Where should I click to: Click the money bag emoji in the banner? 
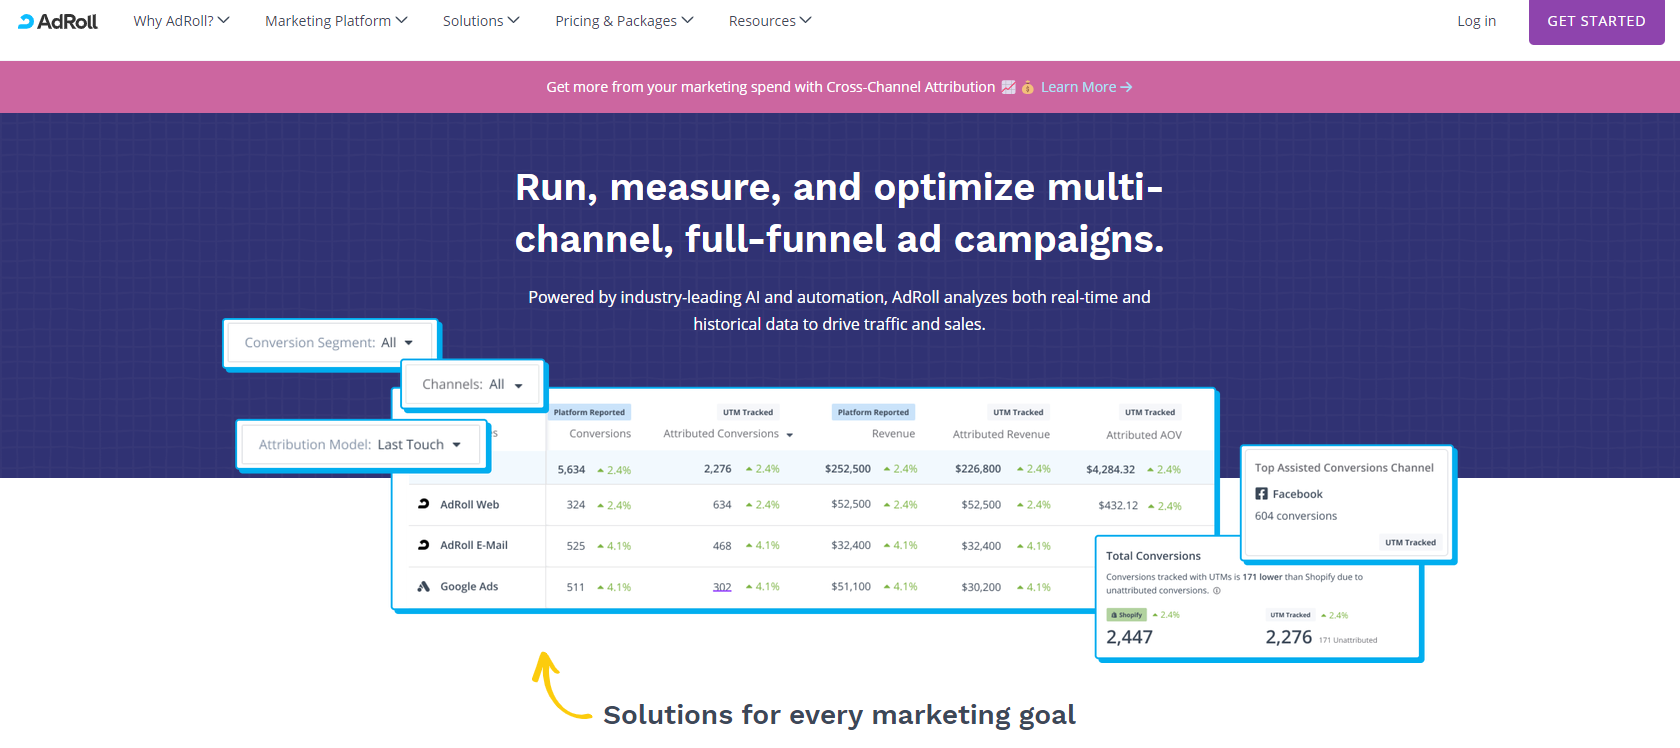[x=1027, y=87]
